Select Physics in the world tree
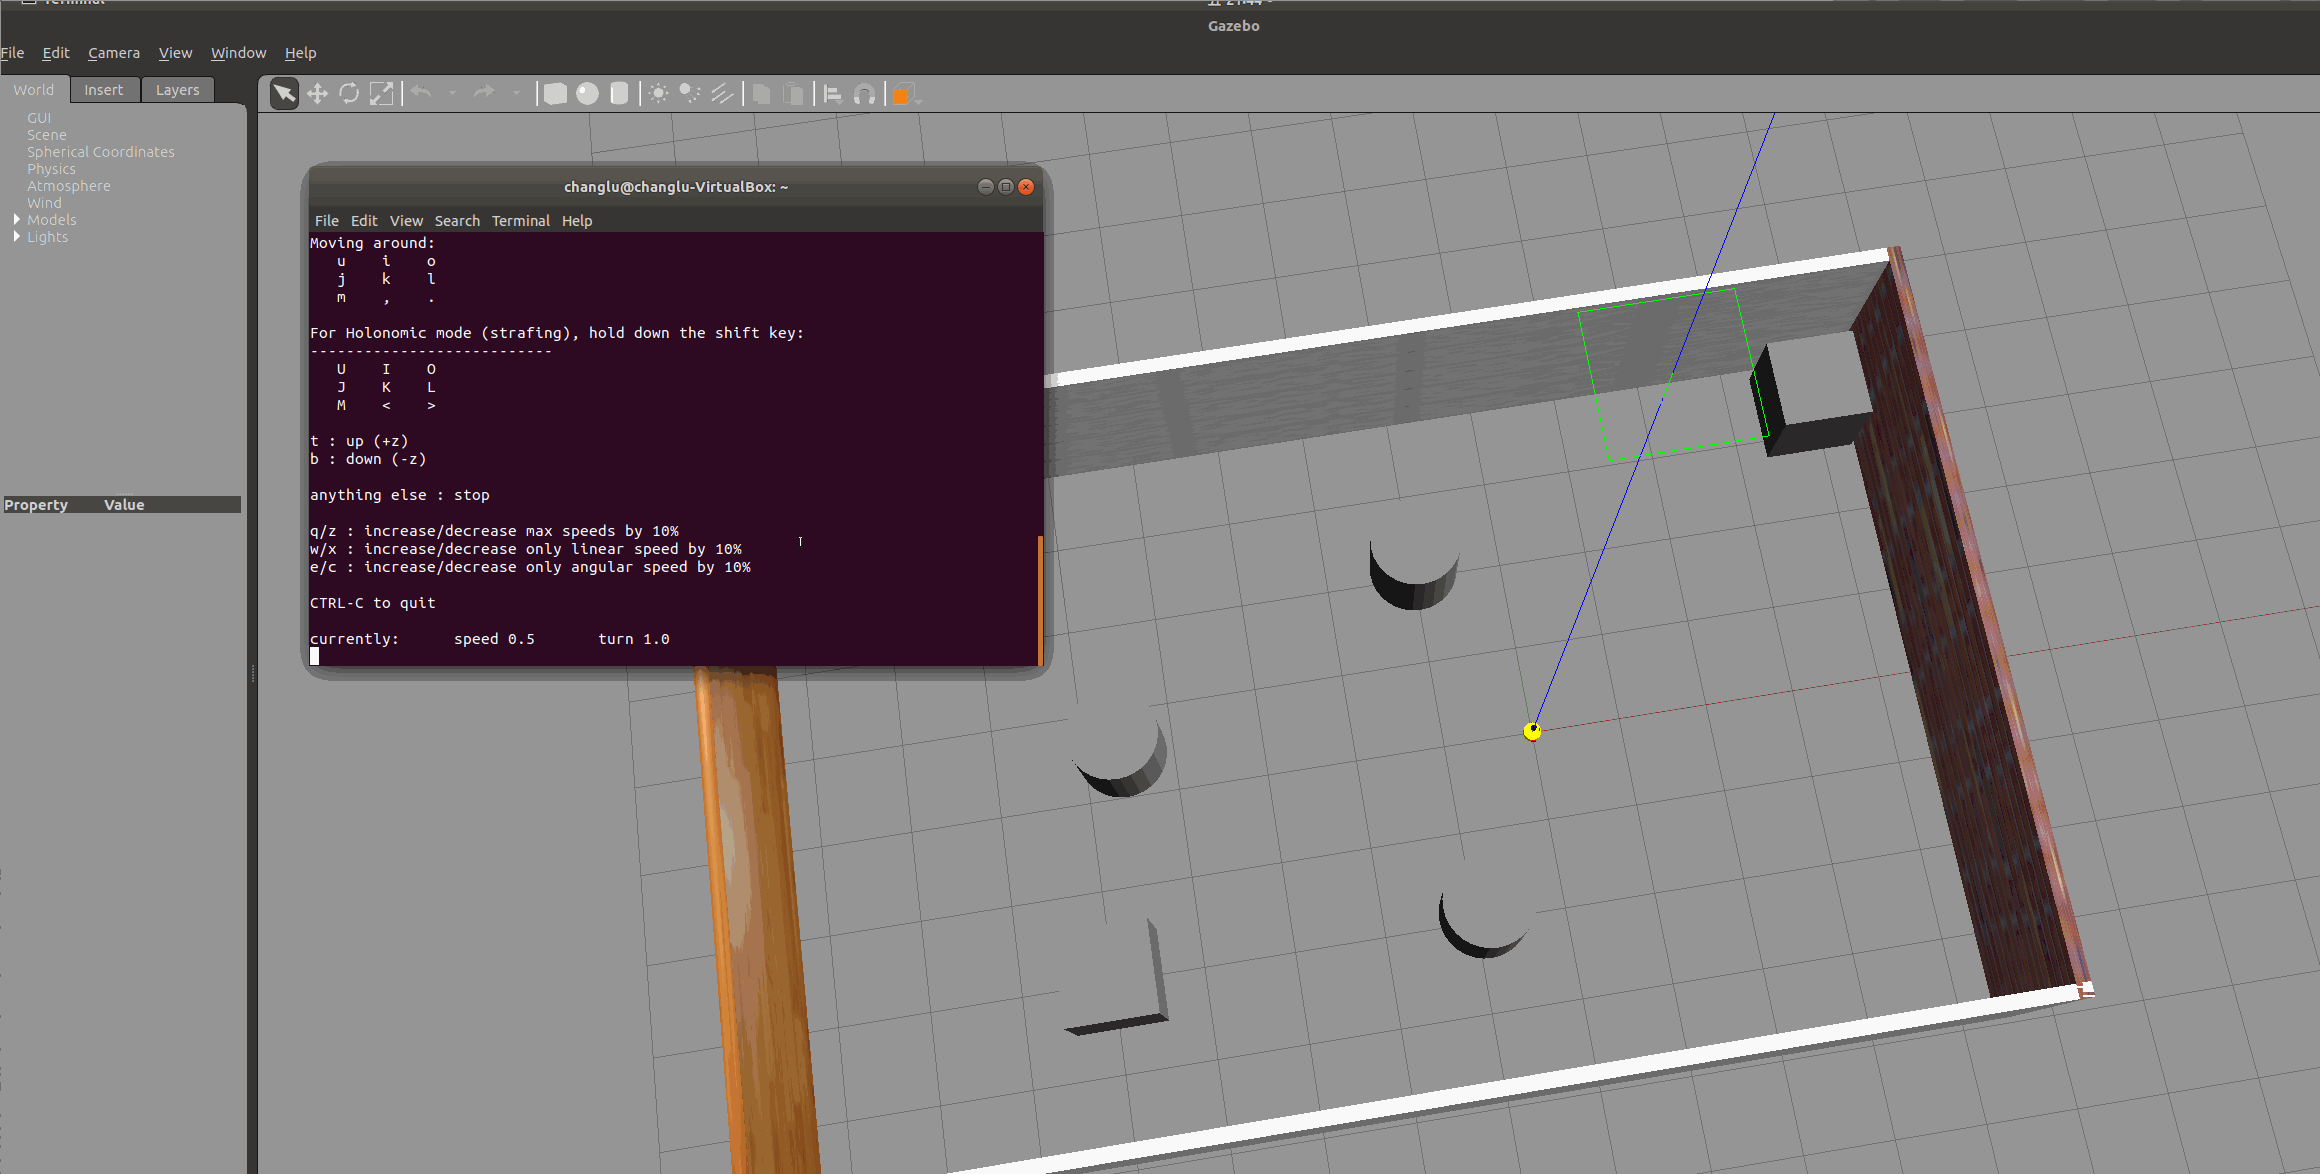Screen dimensions: 2320x1174 [x=51, y=169]
